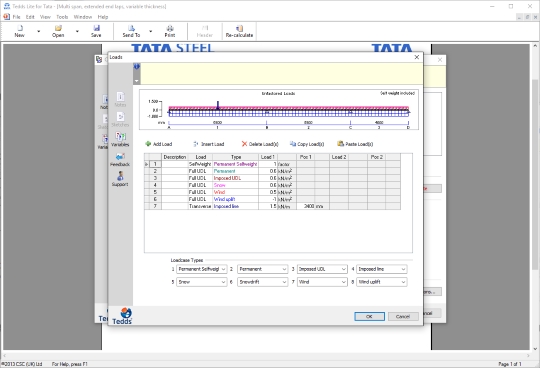Close the Loads dialog
Viewport: 540px width, 368px height.
click(x=417, y=57)
